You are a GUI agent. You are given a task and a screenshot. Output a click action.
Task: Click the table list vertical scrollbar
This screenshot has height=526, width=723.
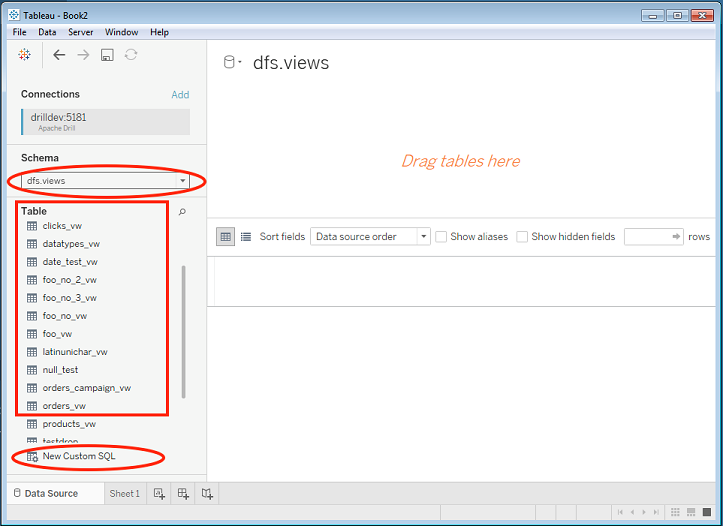point(182,330)
